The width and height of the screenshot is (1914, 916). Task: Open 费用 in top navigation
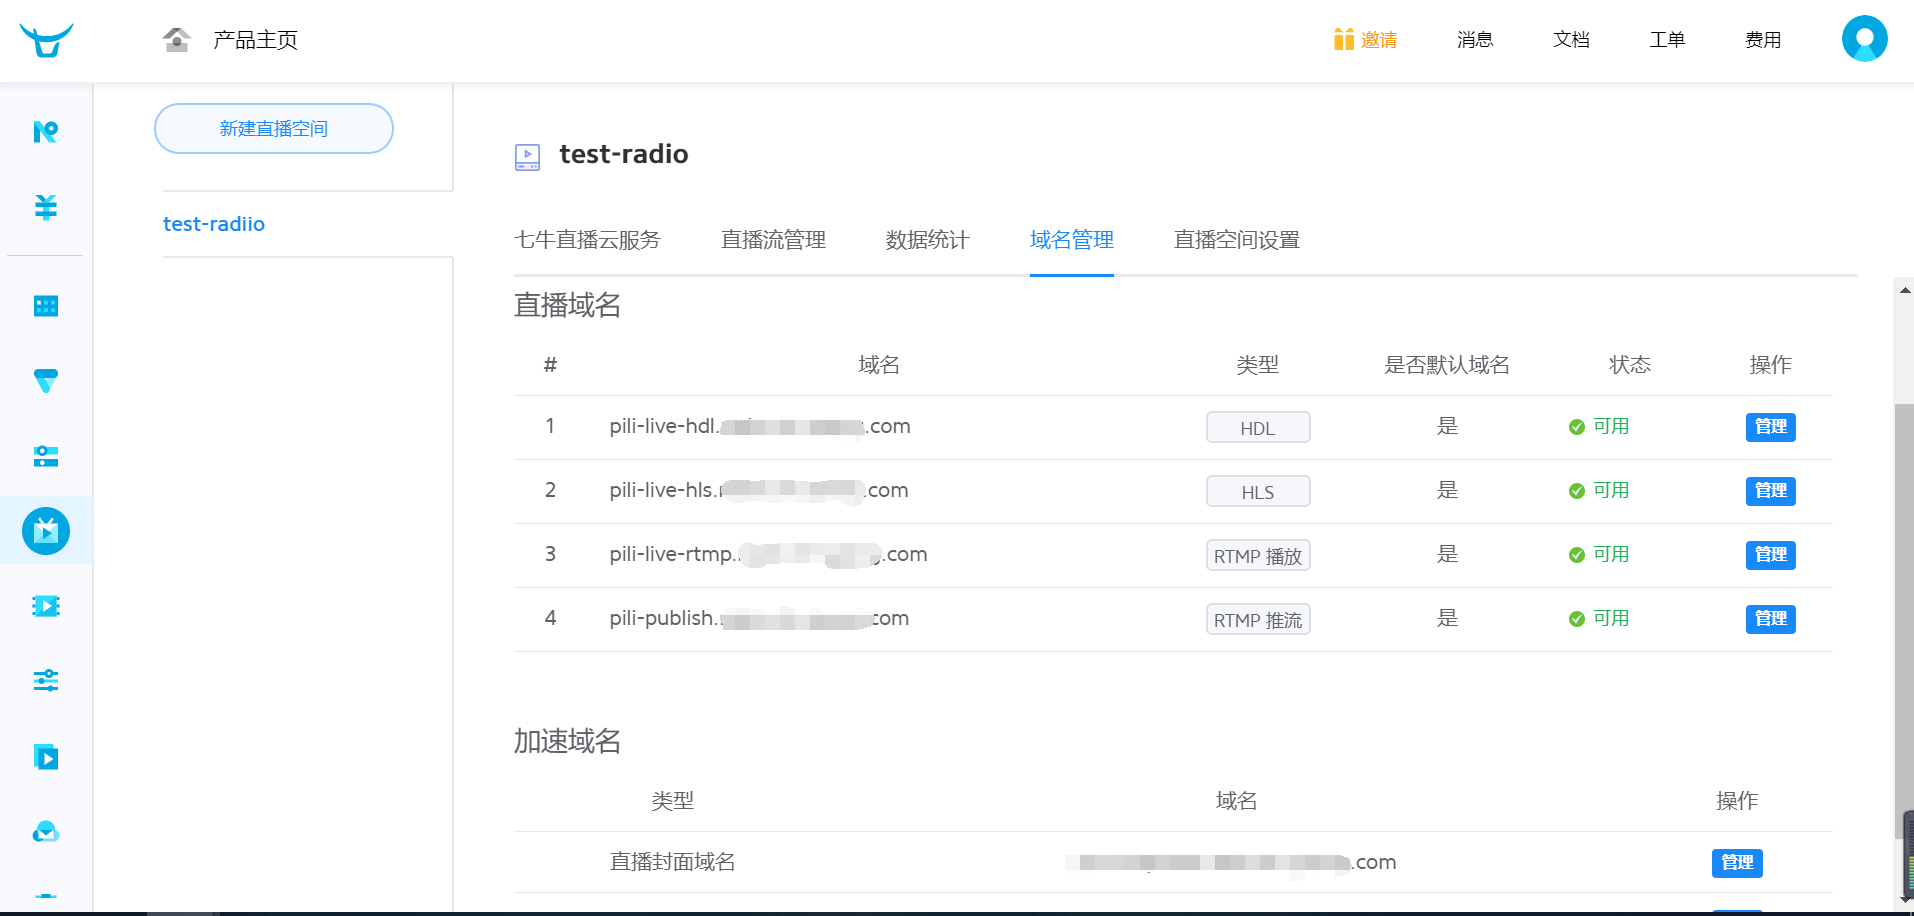[x=1763, y=40]
